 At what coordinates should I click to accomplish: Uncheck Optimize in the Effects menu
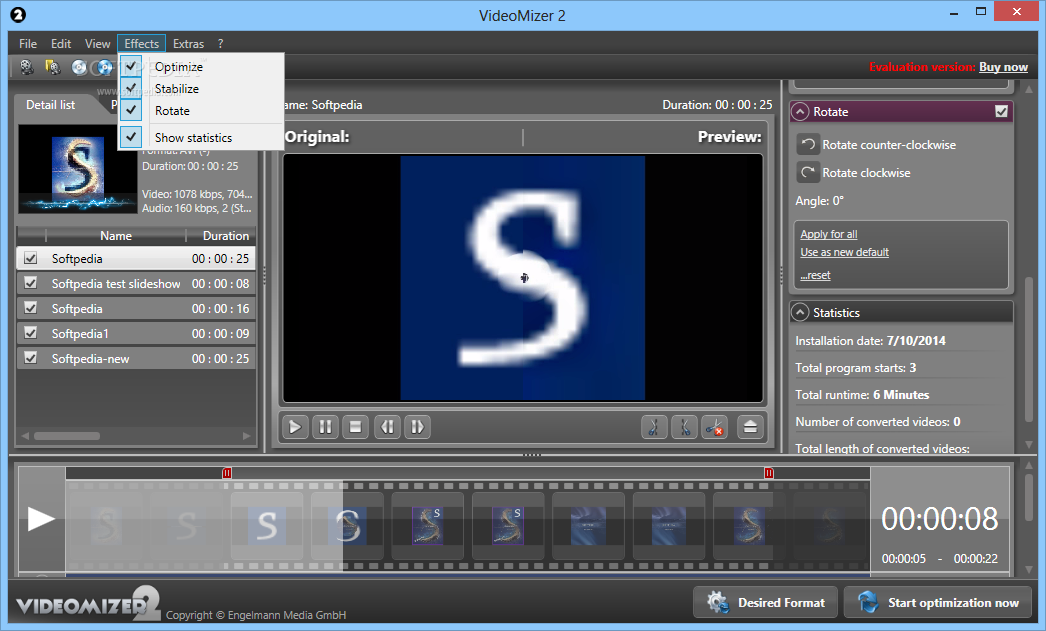(x=131, y=66)
